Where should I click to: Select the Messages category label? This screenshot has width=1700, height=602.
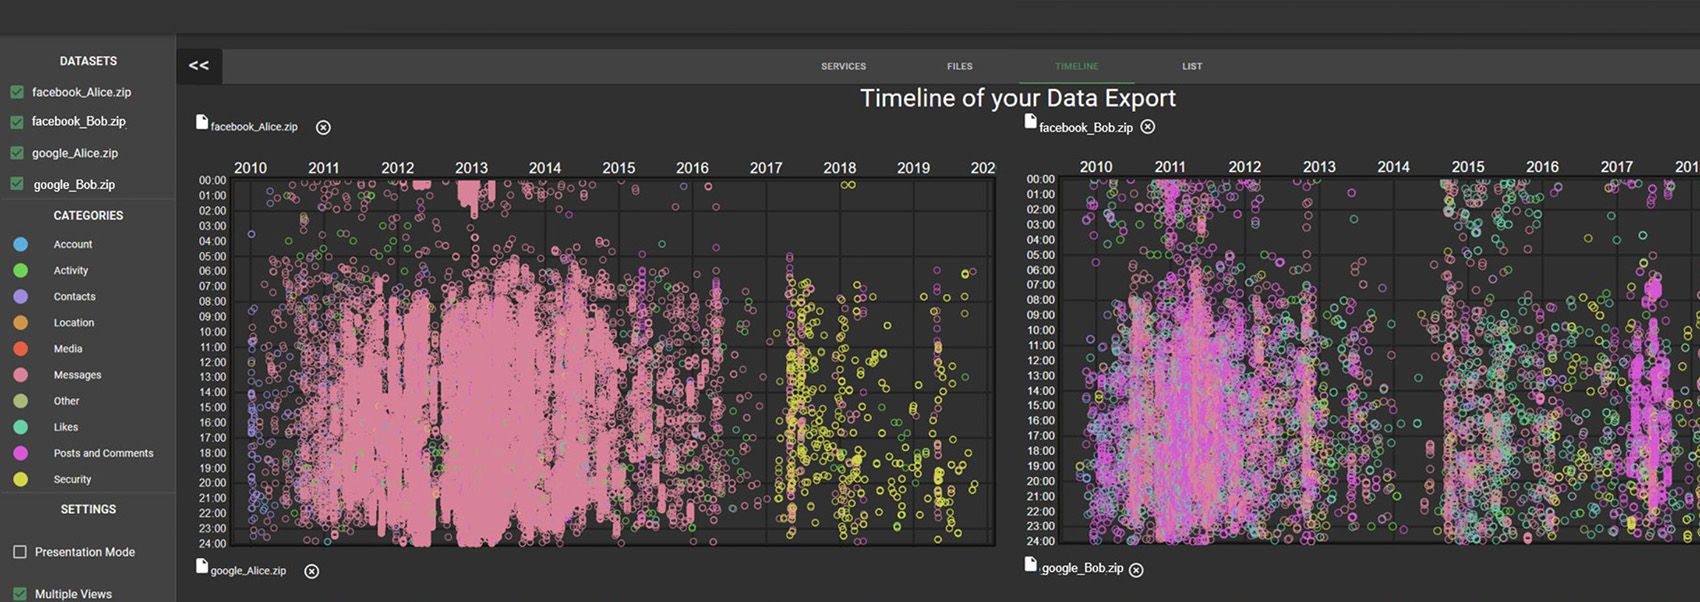(x=78, y=375)
